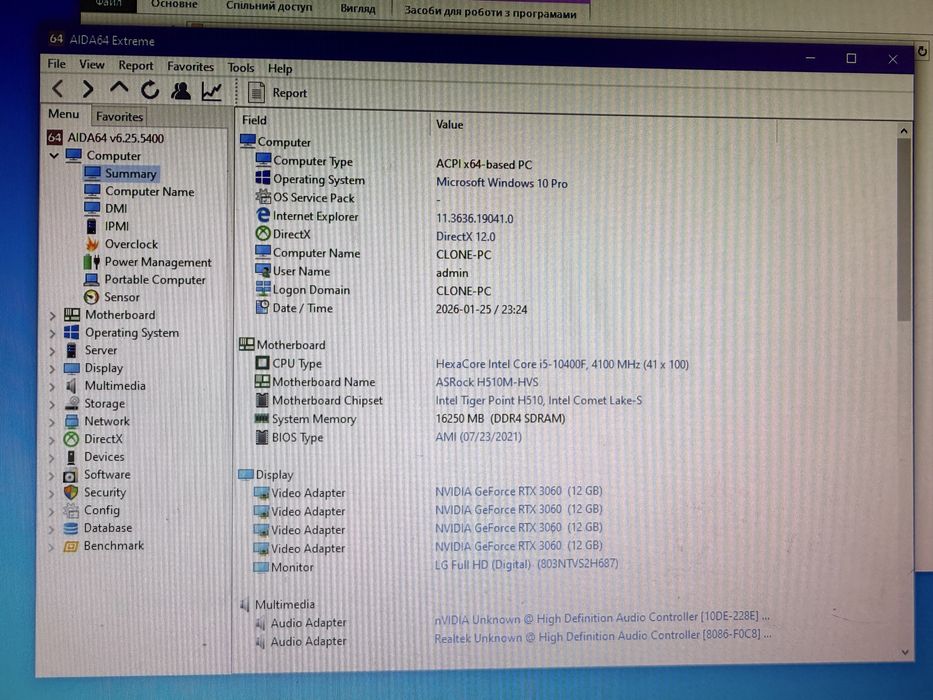Open the Favorites menu in menu bar
The width and height of the screenshot is (933, 700).
[x=190, y=66]
